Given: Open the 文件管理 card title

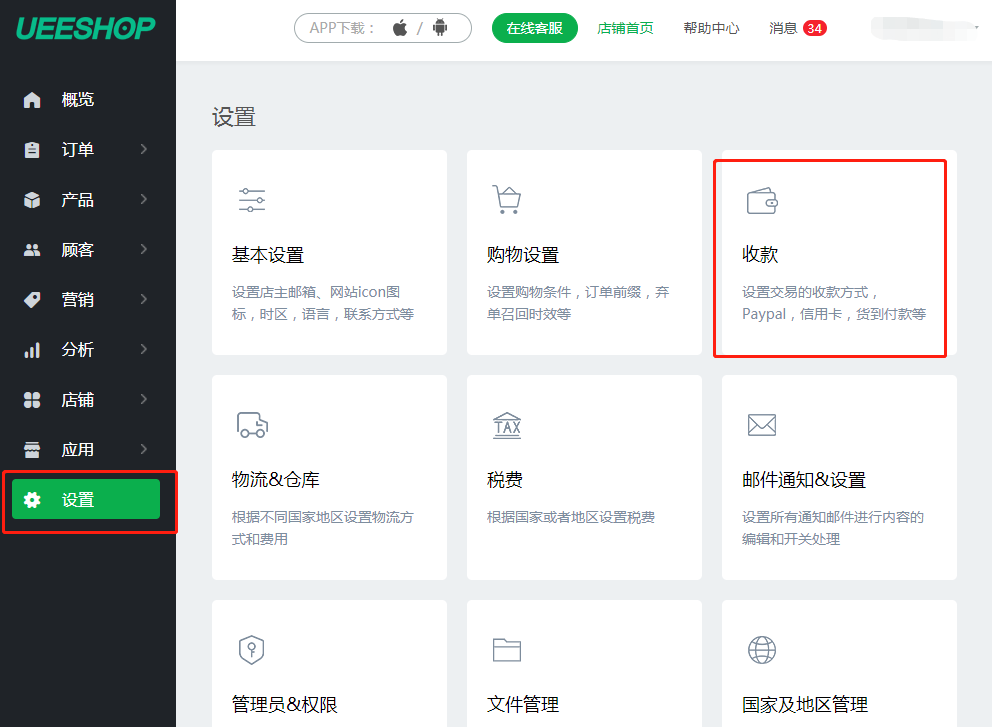Looking at the screenshot, I should [523, 704].
